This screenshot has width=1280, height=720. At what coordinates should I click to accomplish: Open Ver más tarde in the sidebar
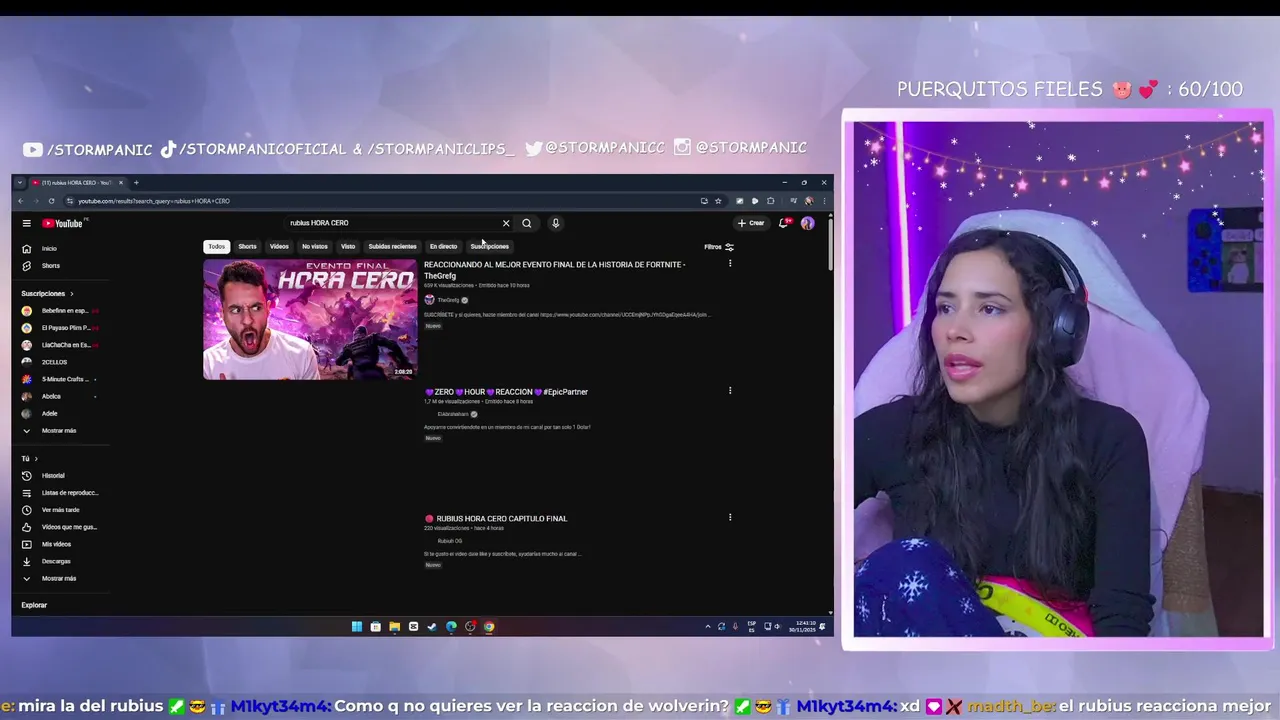[50, 510]
